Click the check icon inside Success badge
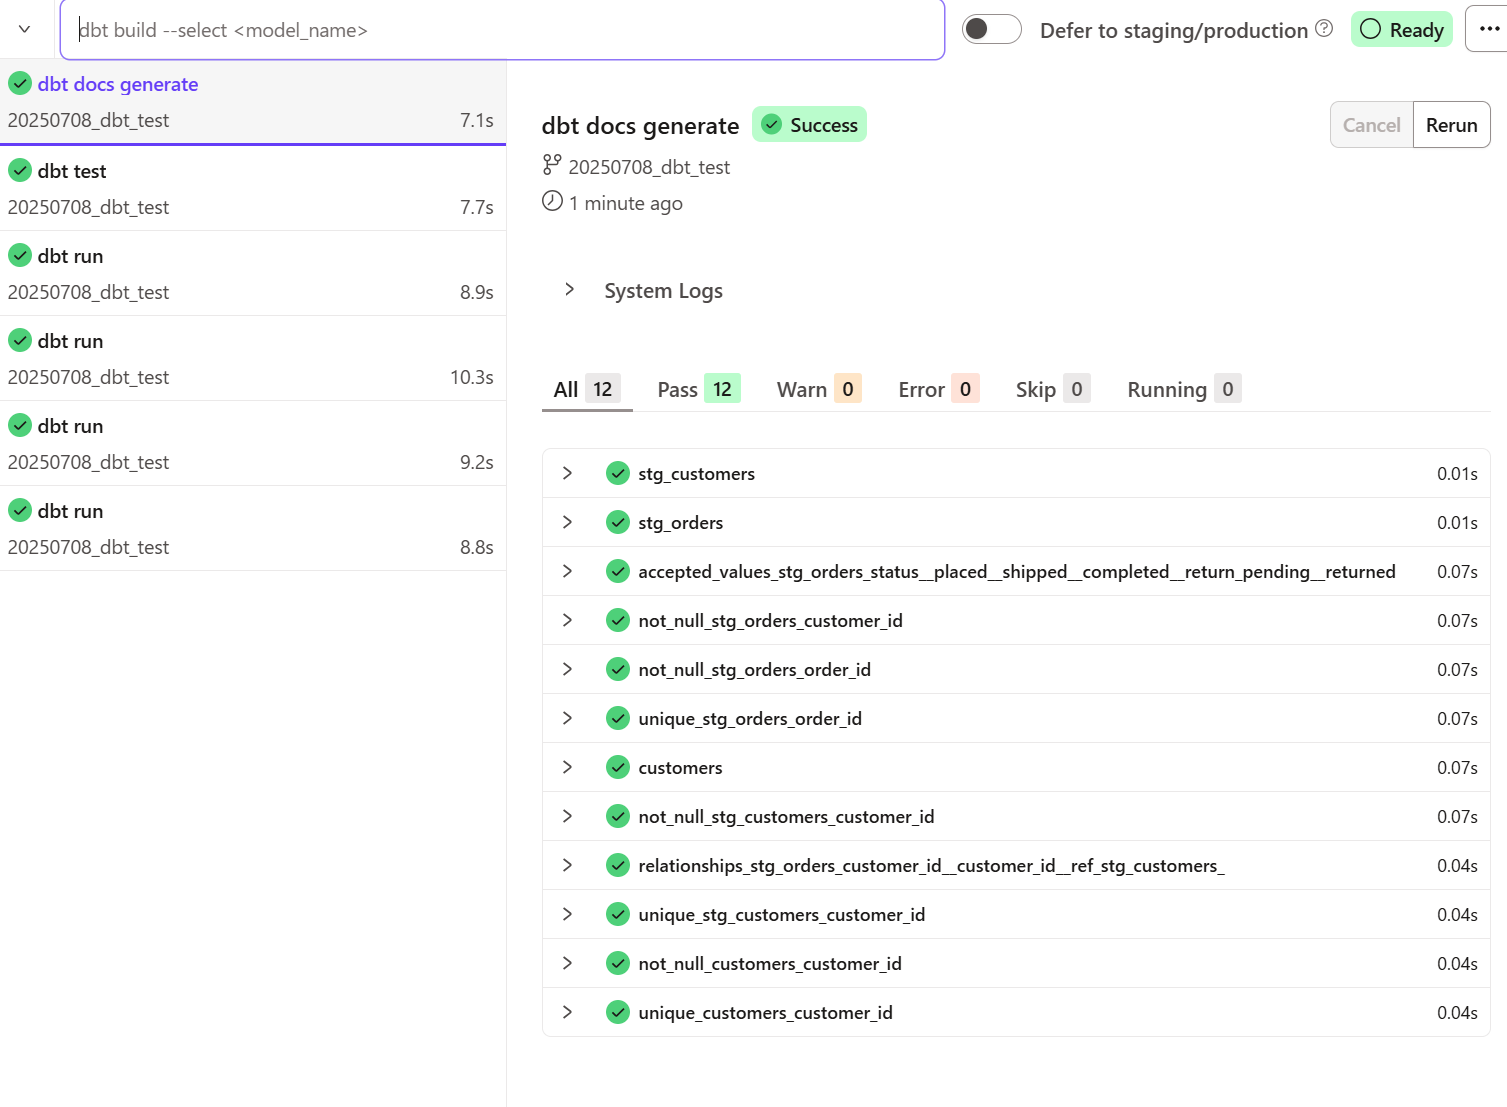This screenshot has height=1107, width=1507. 771,124
